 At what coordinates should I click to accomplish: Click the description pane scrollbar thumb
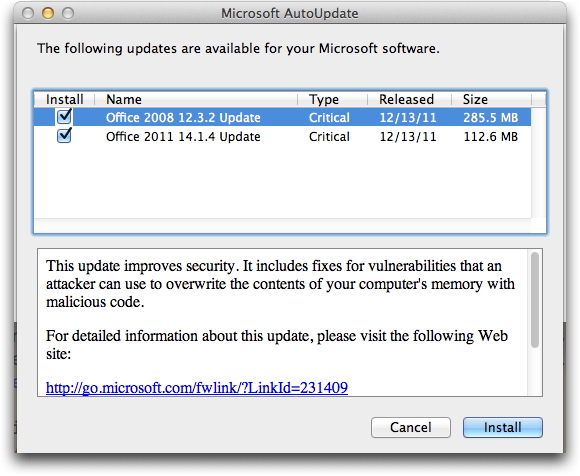[535, 300]
